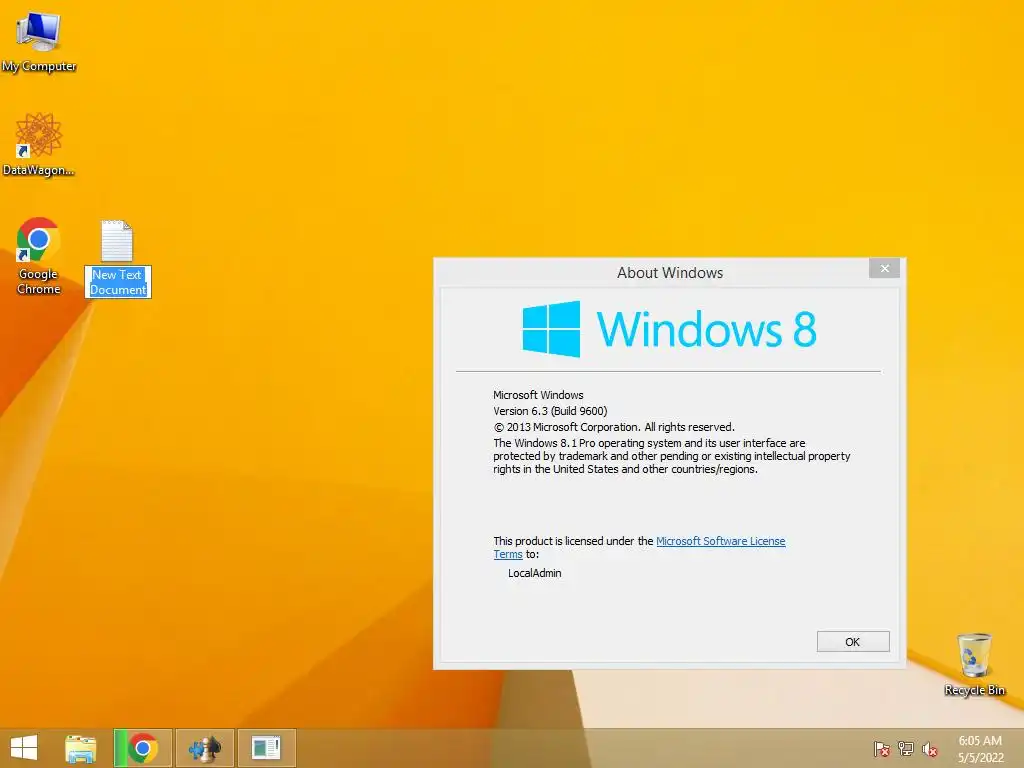This screenshot has width=1024, height=768.
Task: Open the chess piece app on taskbar
Action: point(204,748)
